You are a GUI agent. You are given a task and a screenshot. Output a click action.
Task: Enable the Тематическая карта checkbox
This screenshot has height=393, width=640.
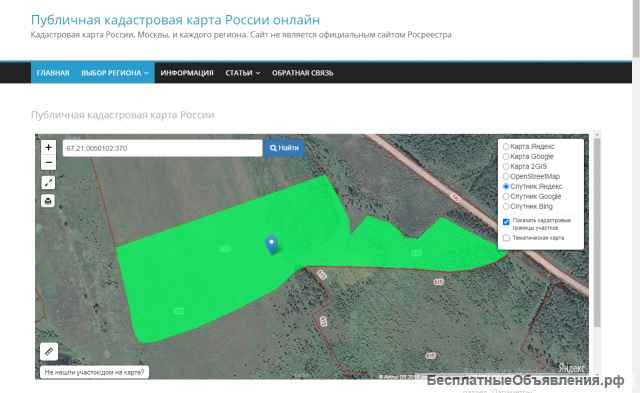point(506,238)
